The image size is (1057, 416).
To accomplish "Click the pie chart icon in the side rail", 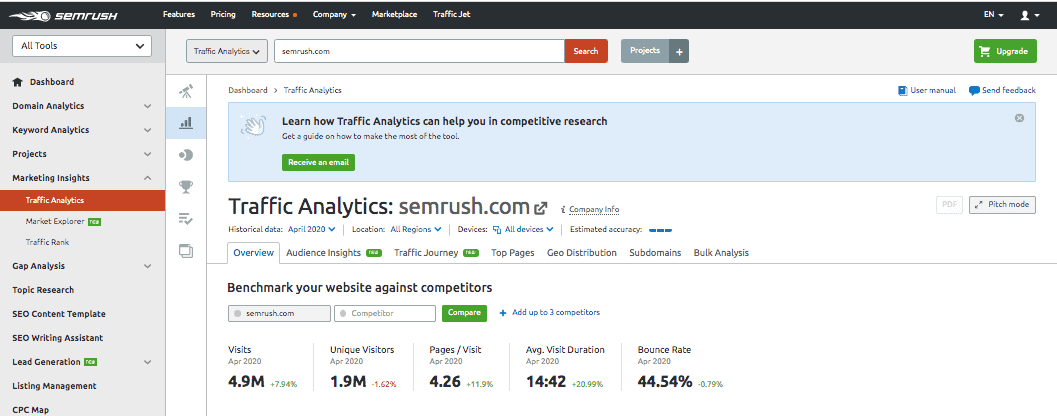I will coord(186,155).
